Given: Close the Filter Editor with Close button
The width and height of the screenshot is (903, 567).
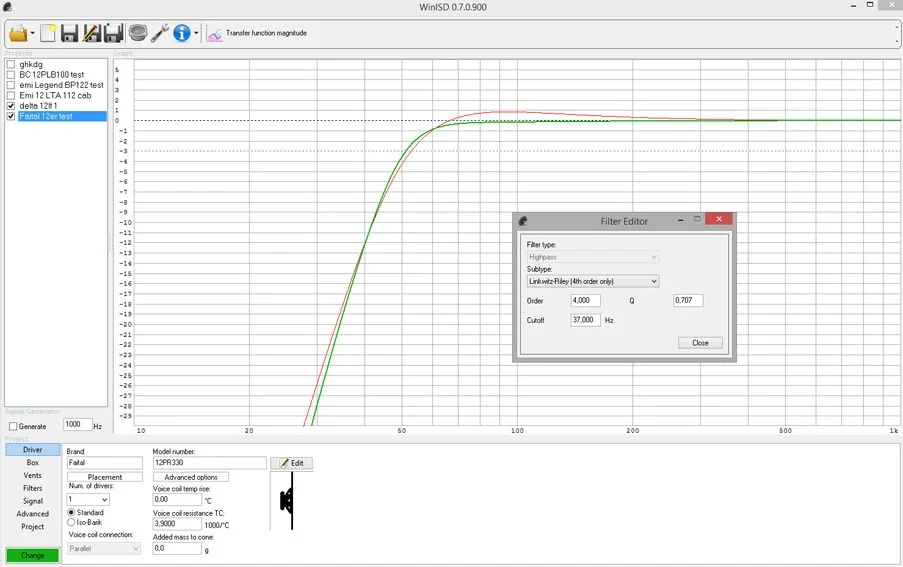Looking at the screenshot, I should pyautogui.click(x=699, y=343).
